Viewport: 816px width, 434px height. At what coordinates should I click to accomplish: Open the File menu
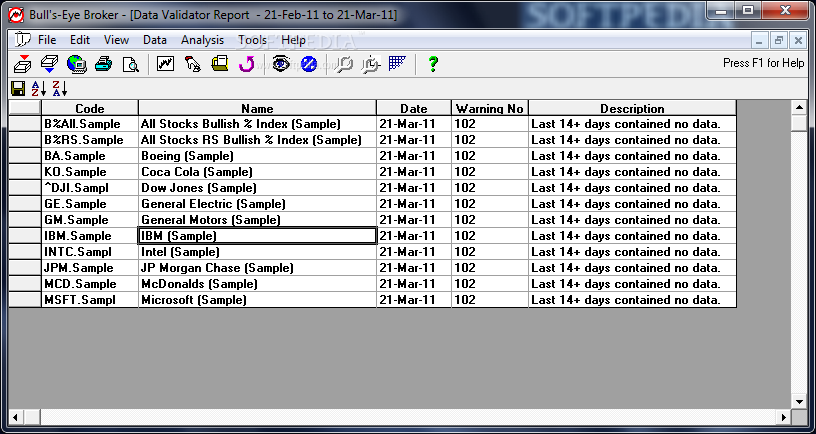pyautogui.click(x=47, y=40)
